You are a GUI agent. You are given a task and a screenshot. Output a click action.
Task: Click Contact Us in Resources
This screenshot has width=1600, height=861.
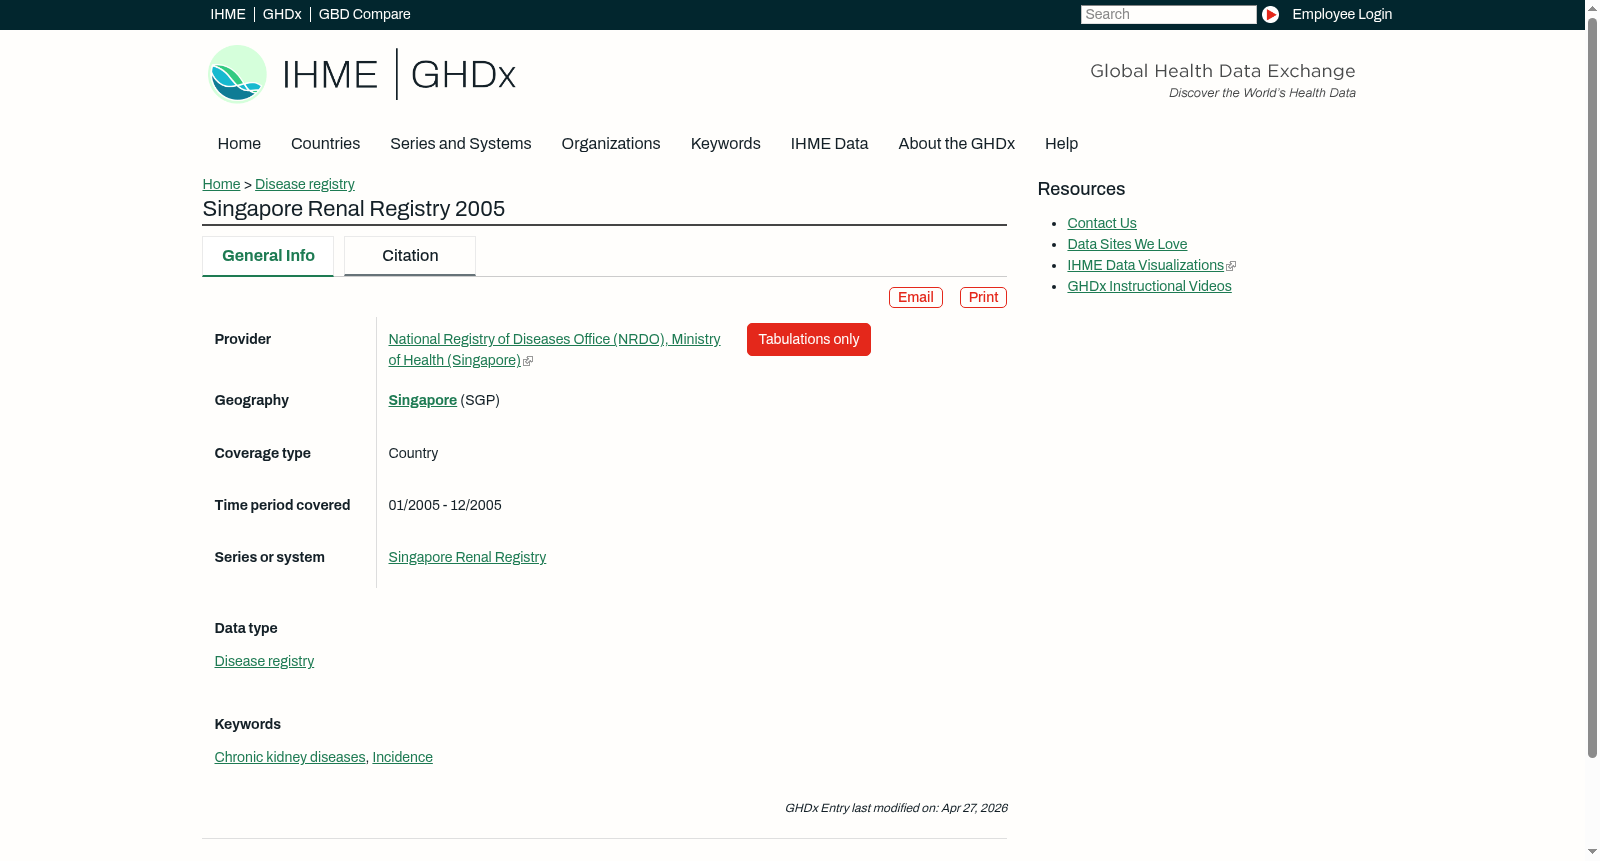(x=1102, y=224)
